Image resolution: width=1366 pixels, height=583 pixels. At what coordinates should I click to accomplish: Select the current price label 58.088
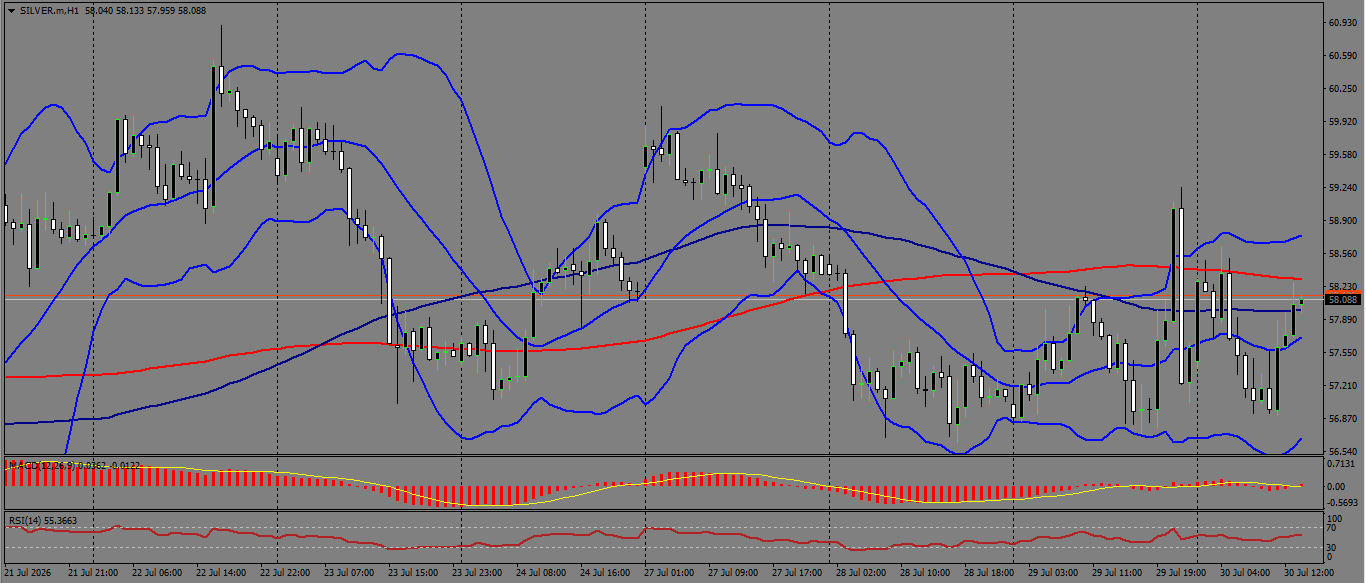pyautogui.click(x=1341, y=299)
